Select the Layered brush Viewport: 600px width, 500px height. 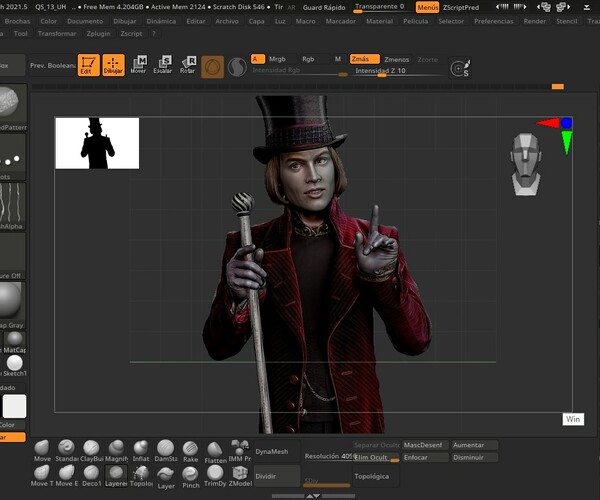[x=116, y=476]
